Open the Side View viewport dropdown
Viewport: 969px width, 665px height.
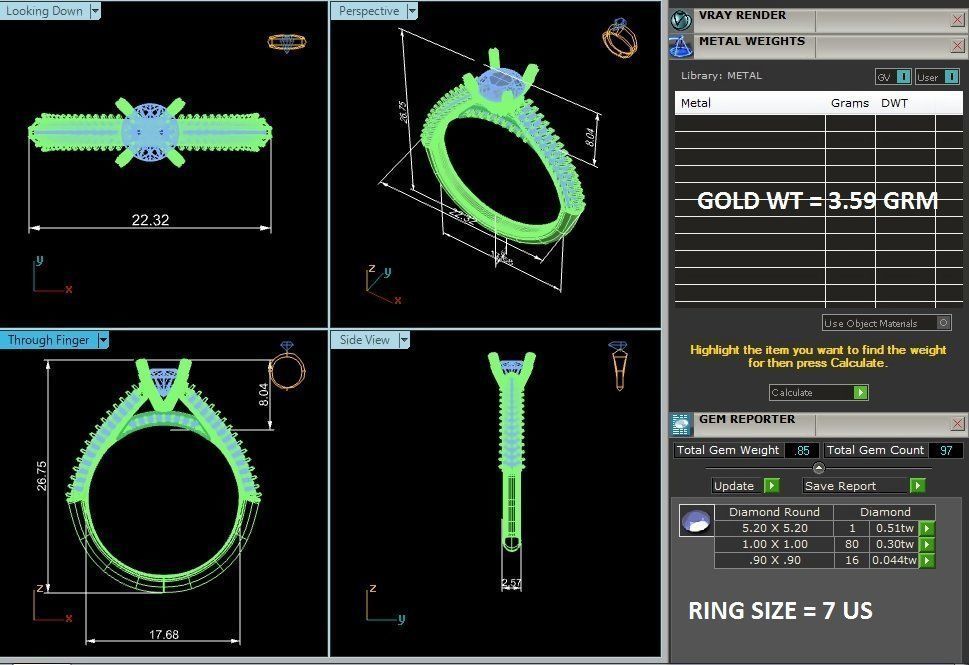pos(404,340)
